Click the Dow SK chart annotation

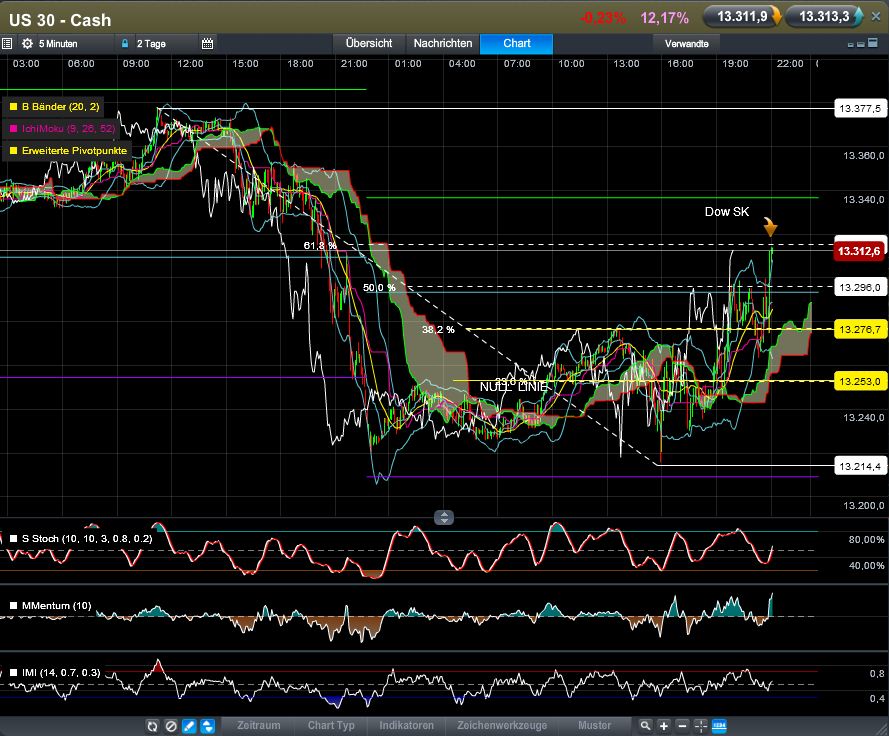point(726,212)
